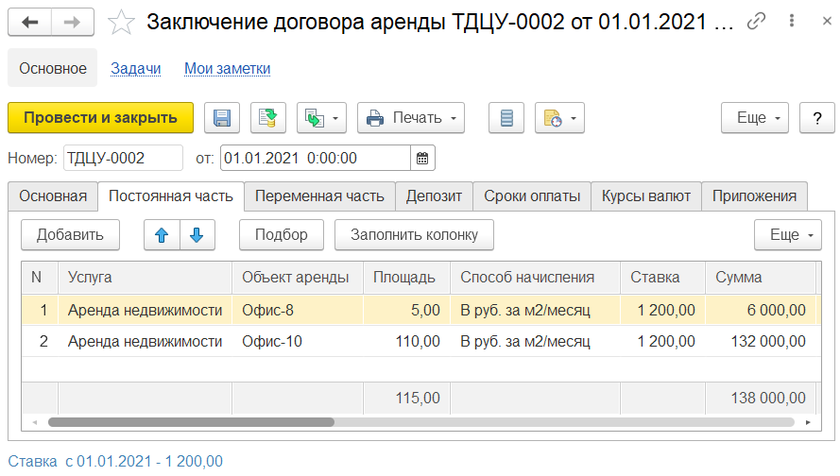
Task: Open the Печать dropdown menu
Action: [410, 118]
